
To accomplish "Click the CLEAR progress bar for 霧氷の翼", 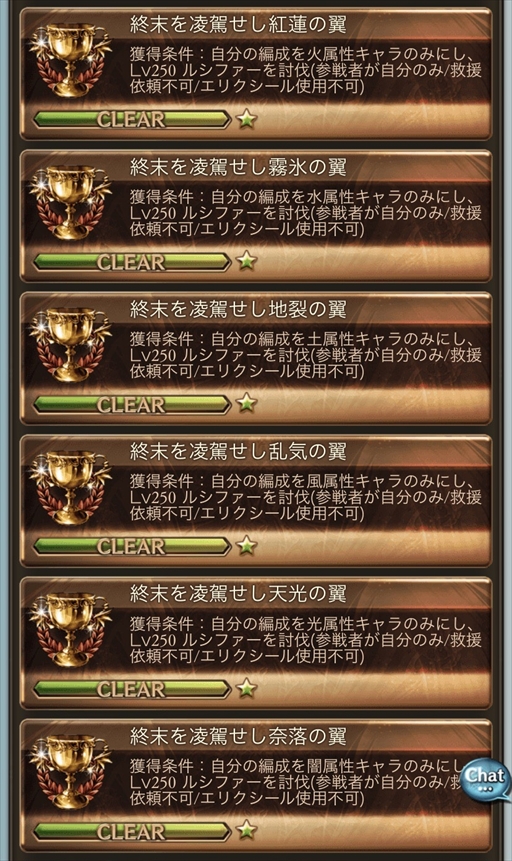I will (x=132, y=262).
